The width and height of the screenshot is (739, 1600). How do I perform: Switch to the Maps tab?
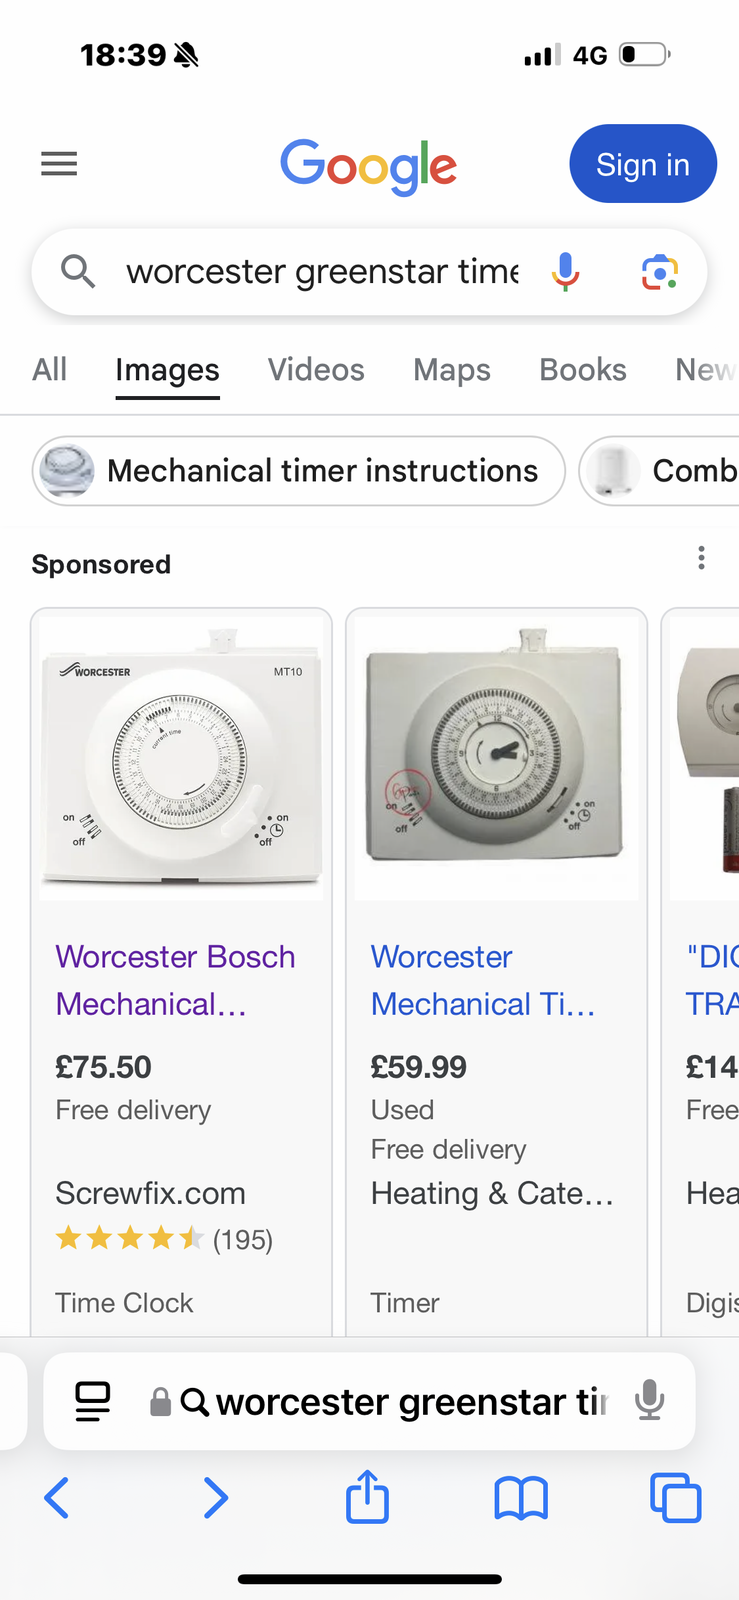[452, 370]
